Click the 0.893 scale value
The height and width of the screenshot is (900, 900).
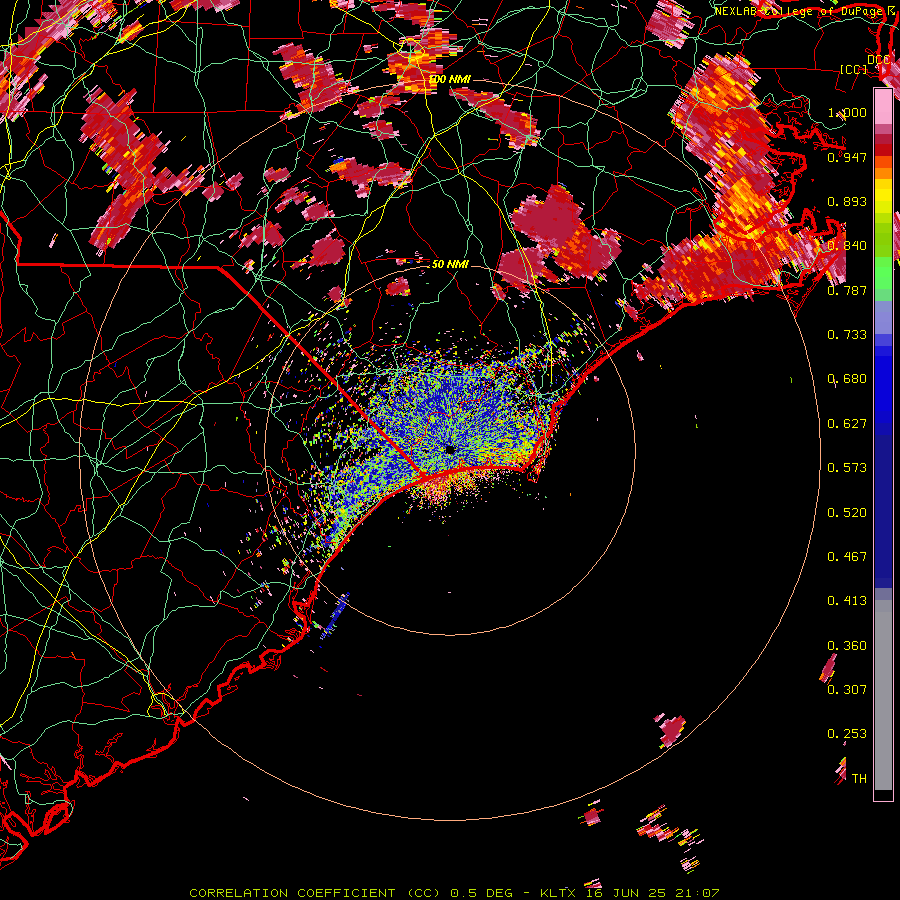(847, 201)
